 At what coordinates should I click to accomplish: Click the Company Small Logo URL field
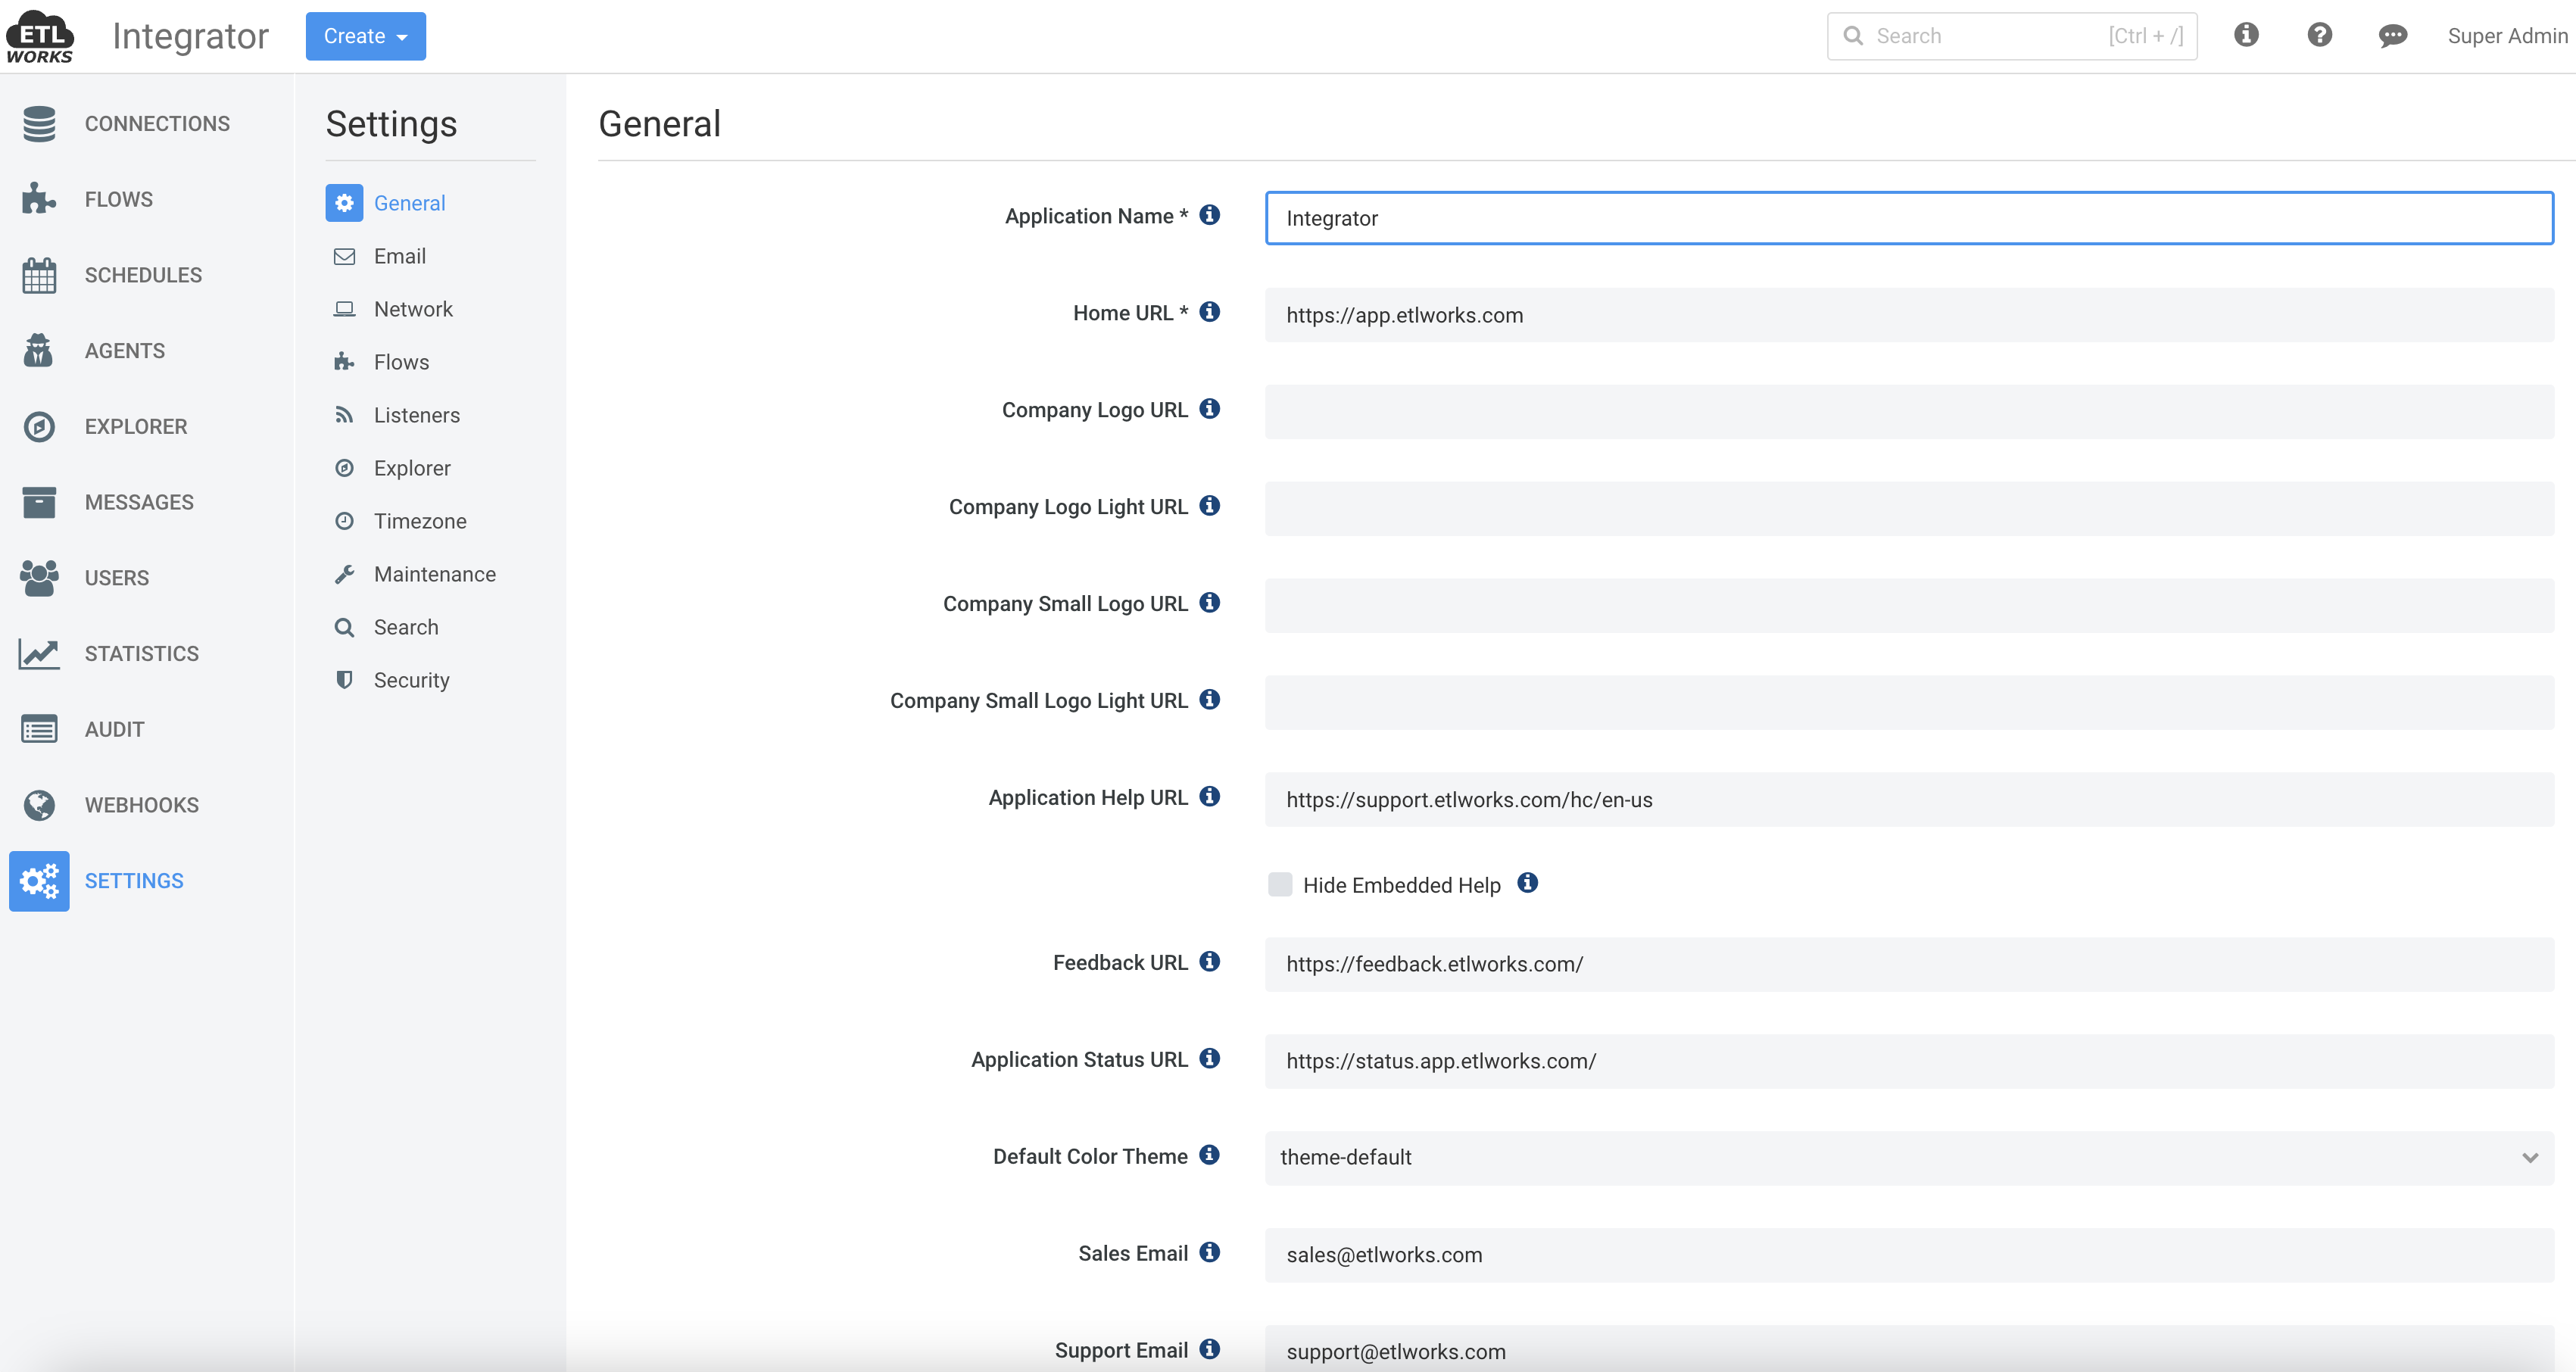pyautogui.click(x=1908, y=606)
